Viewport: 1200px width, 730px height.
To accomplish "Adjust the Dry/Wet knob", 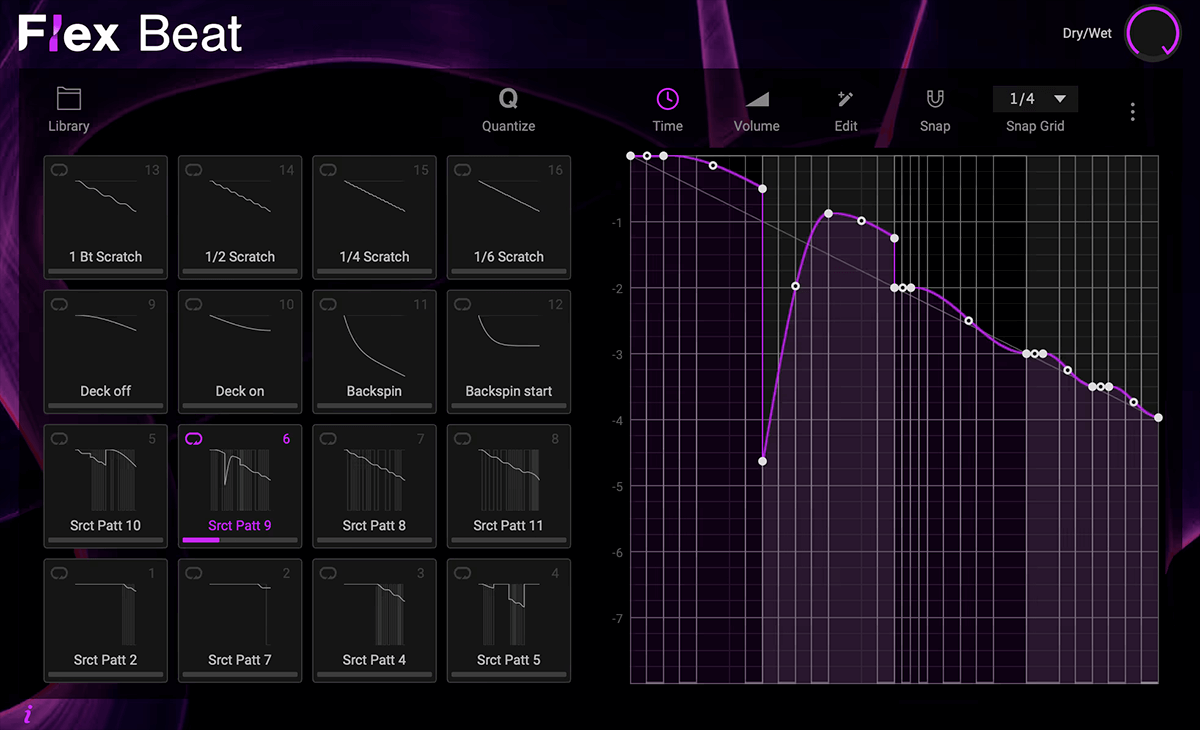I will coord(1152,34).
